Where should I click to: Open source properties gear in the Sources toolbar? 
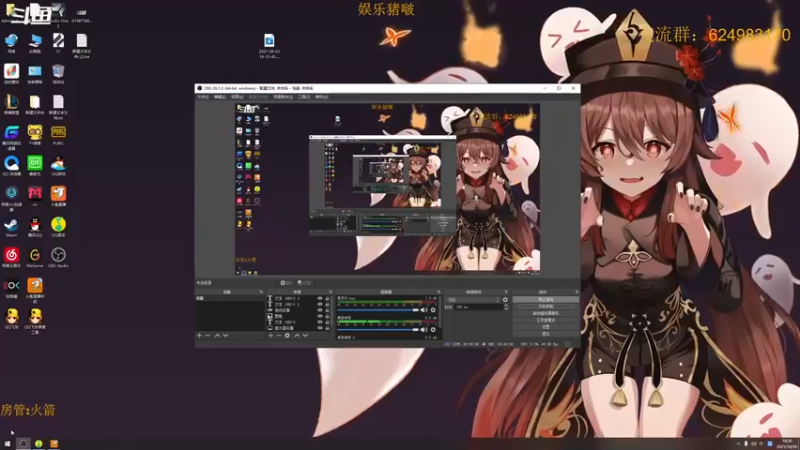tap(287, 335)
